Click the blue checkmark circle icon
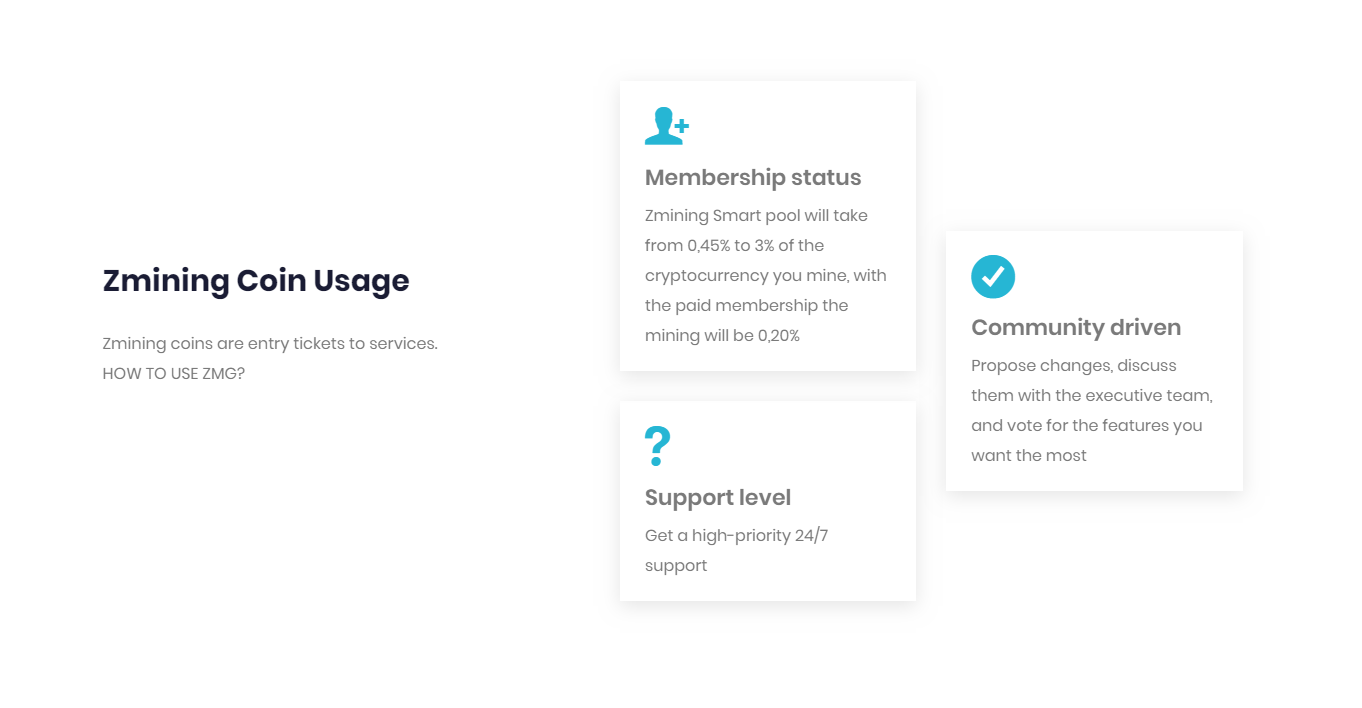Viewport: 1362px width, 708px height. [x=993, y=276]
